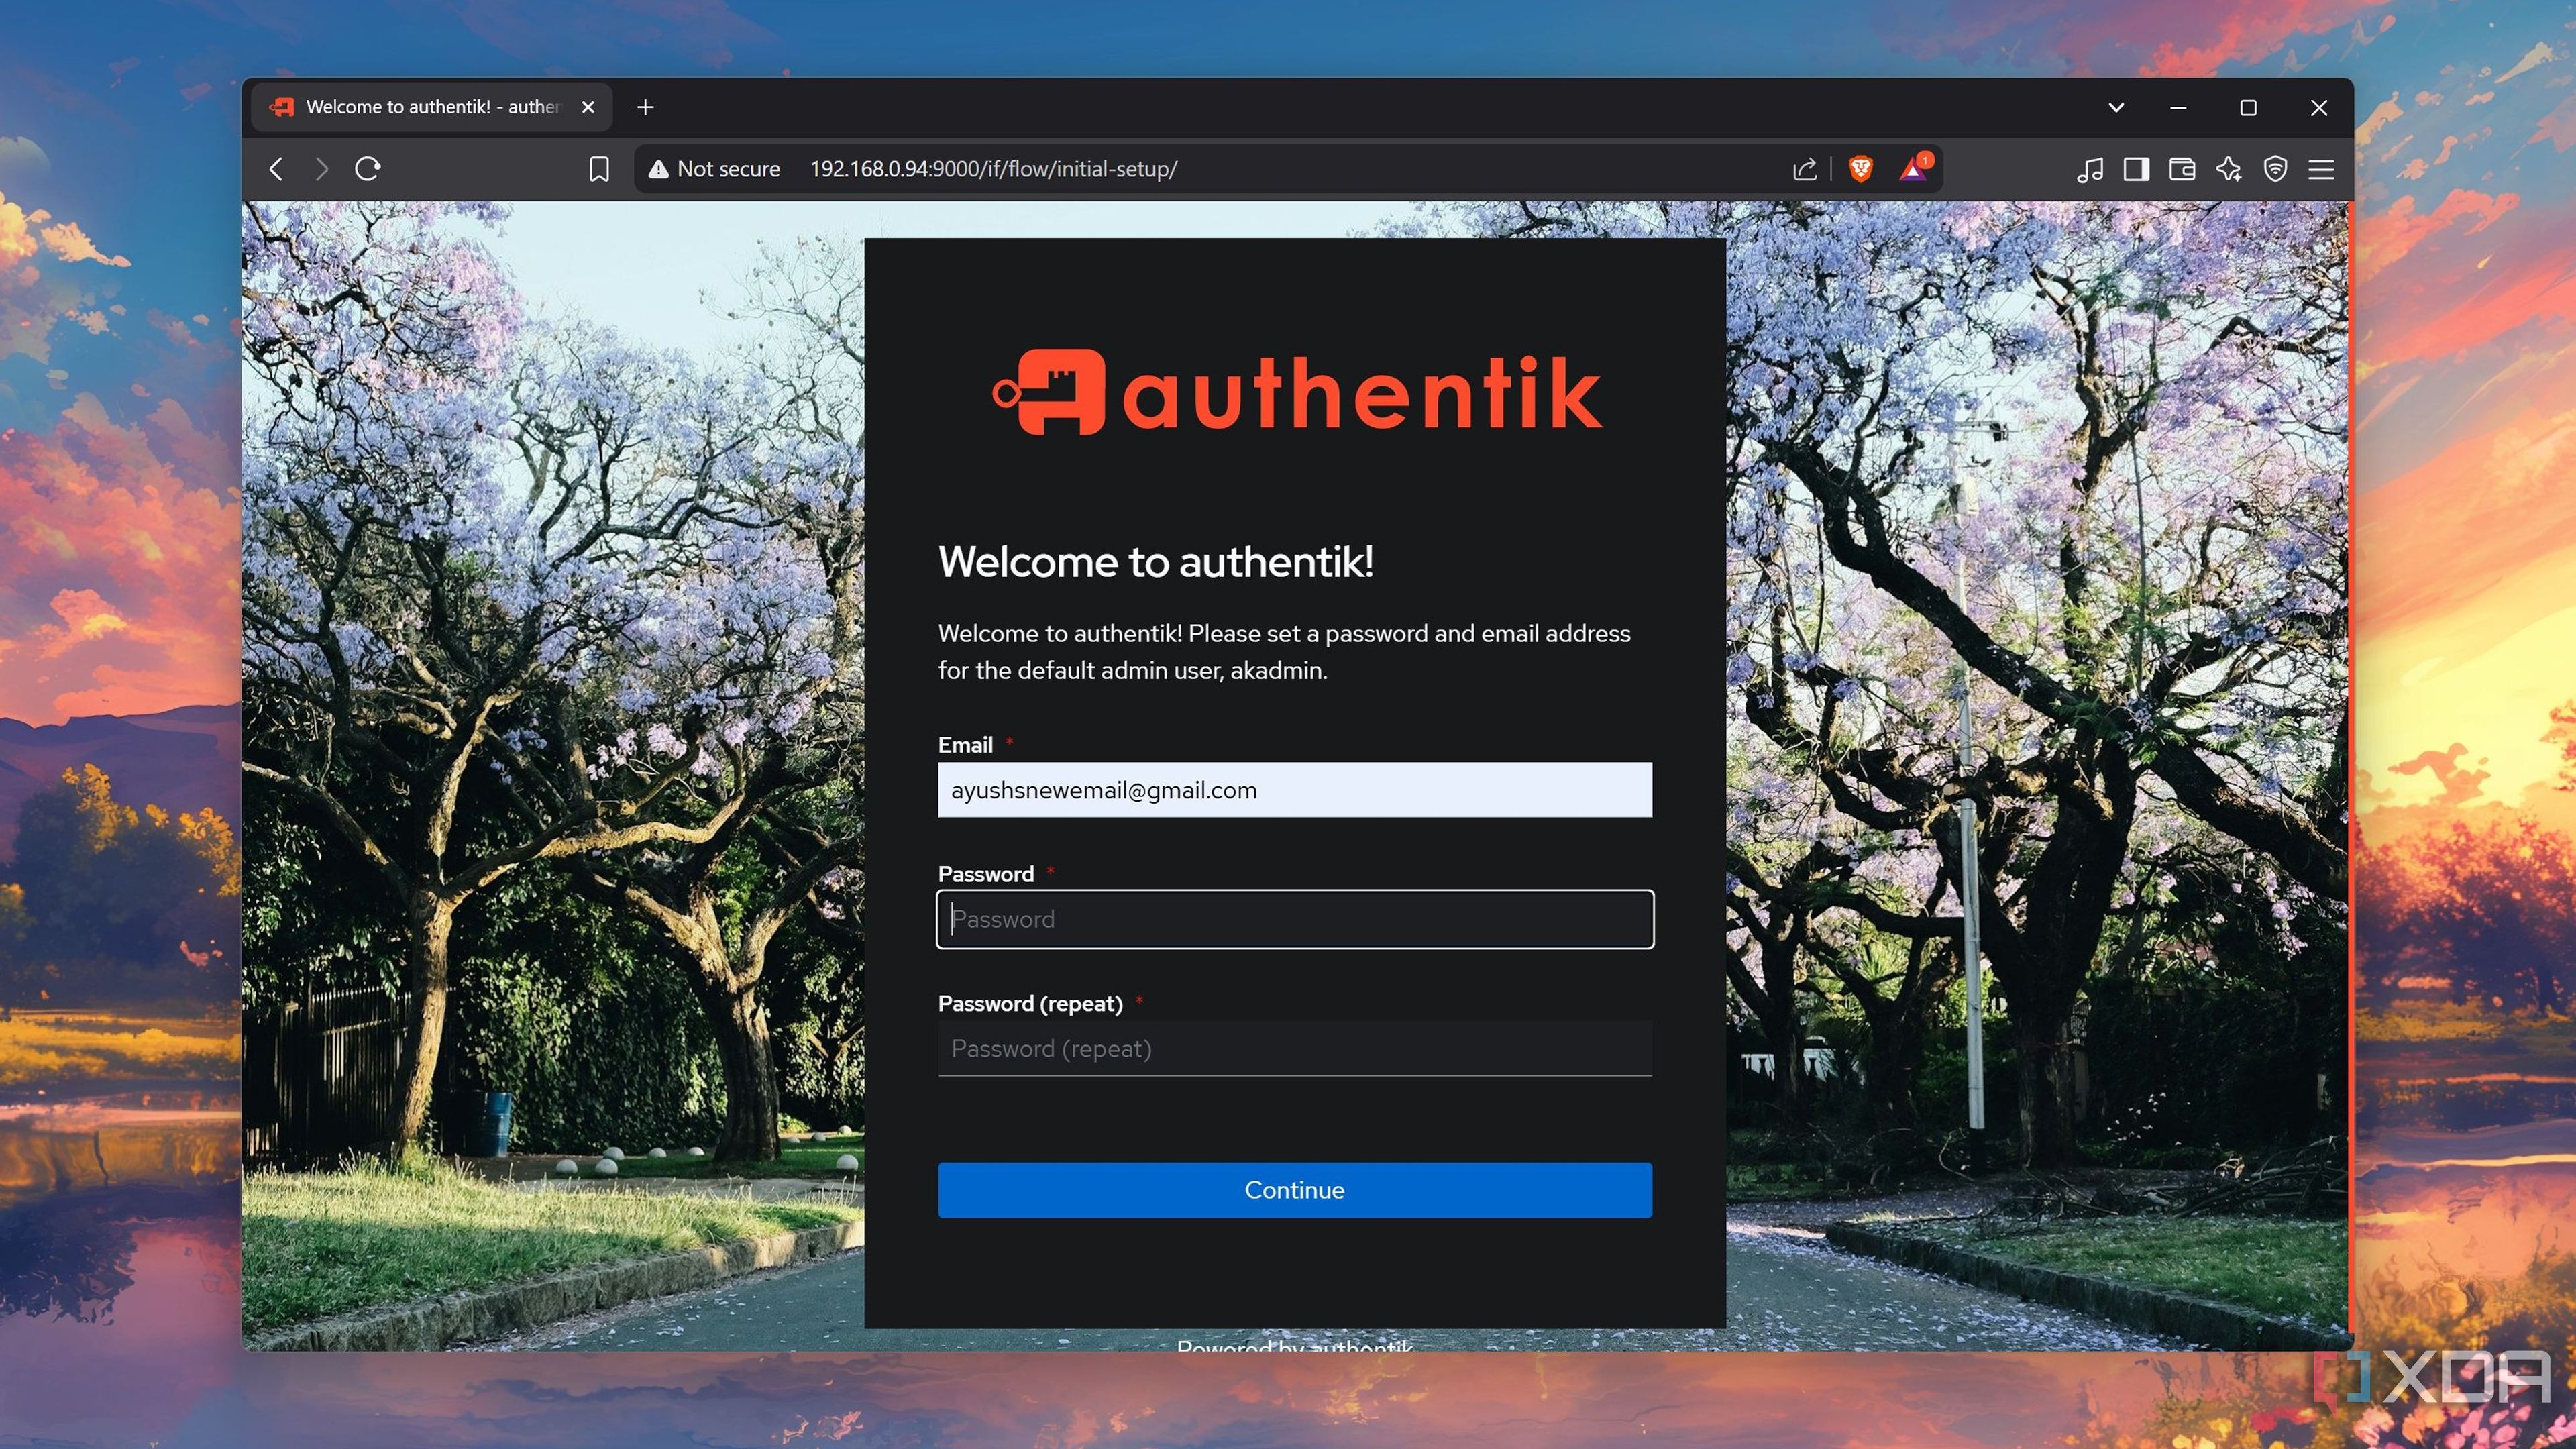Expand the tab search dropdown arrow
This screenshot has width=2576, height=1449.
(x=2116, y=107)
